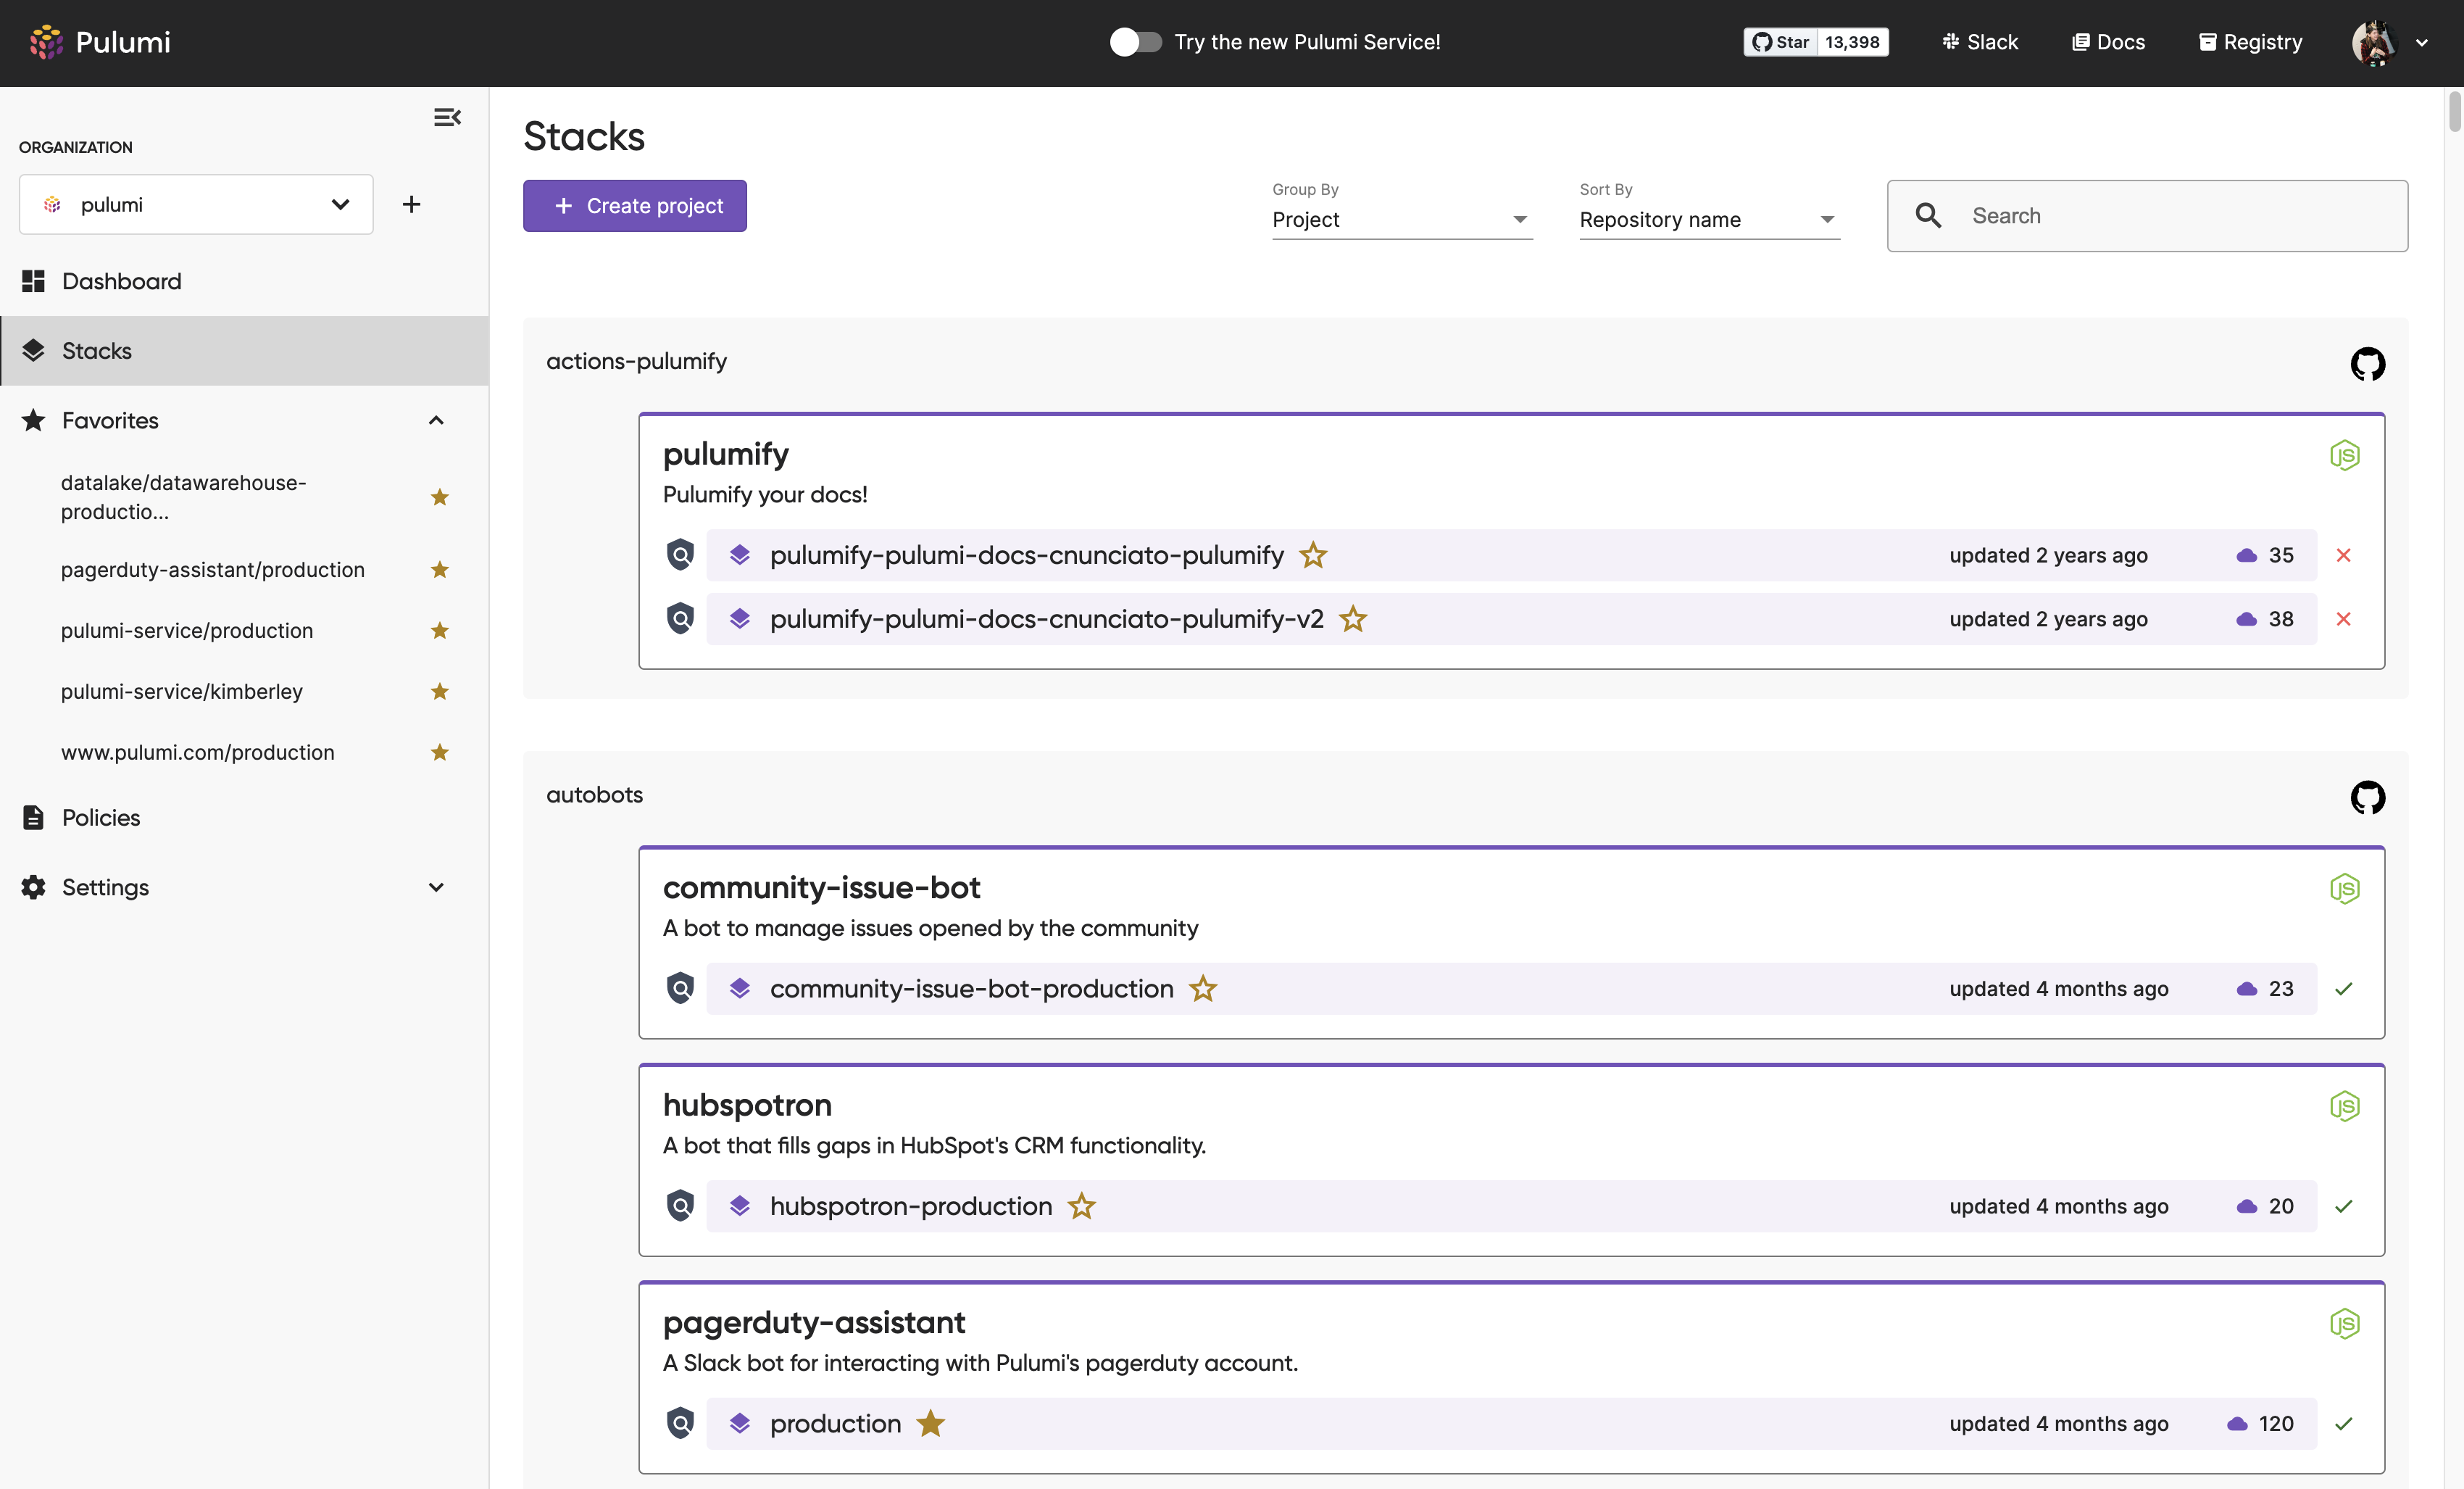The image size is (2464, 1489).
Task: Open pulumi-service/production favorite
Action: click(x=187, y=630)
